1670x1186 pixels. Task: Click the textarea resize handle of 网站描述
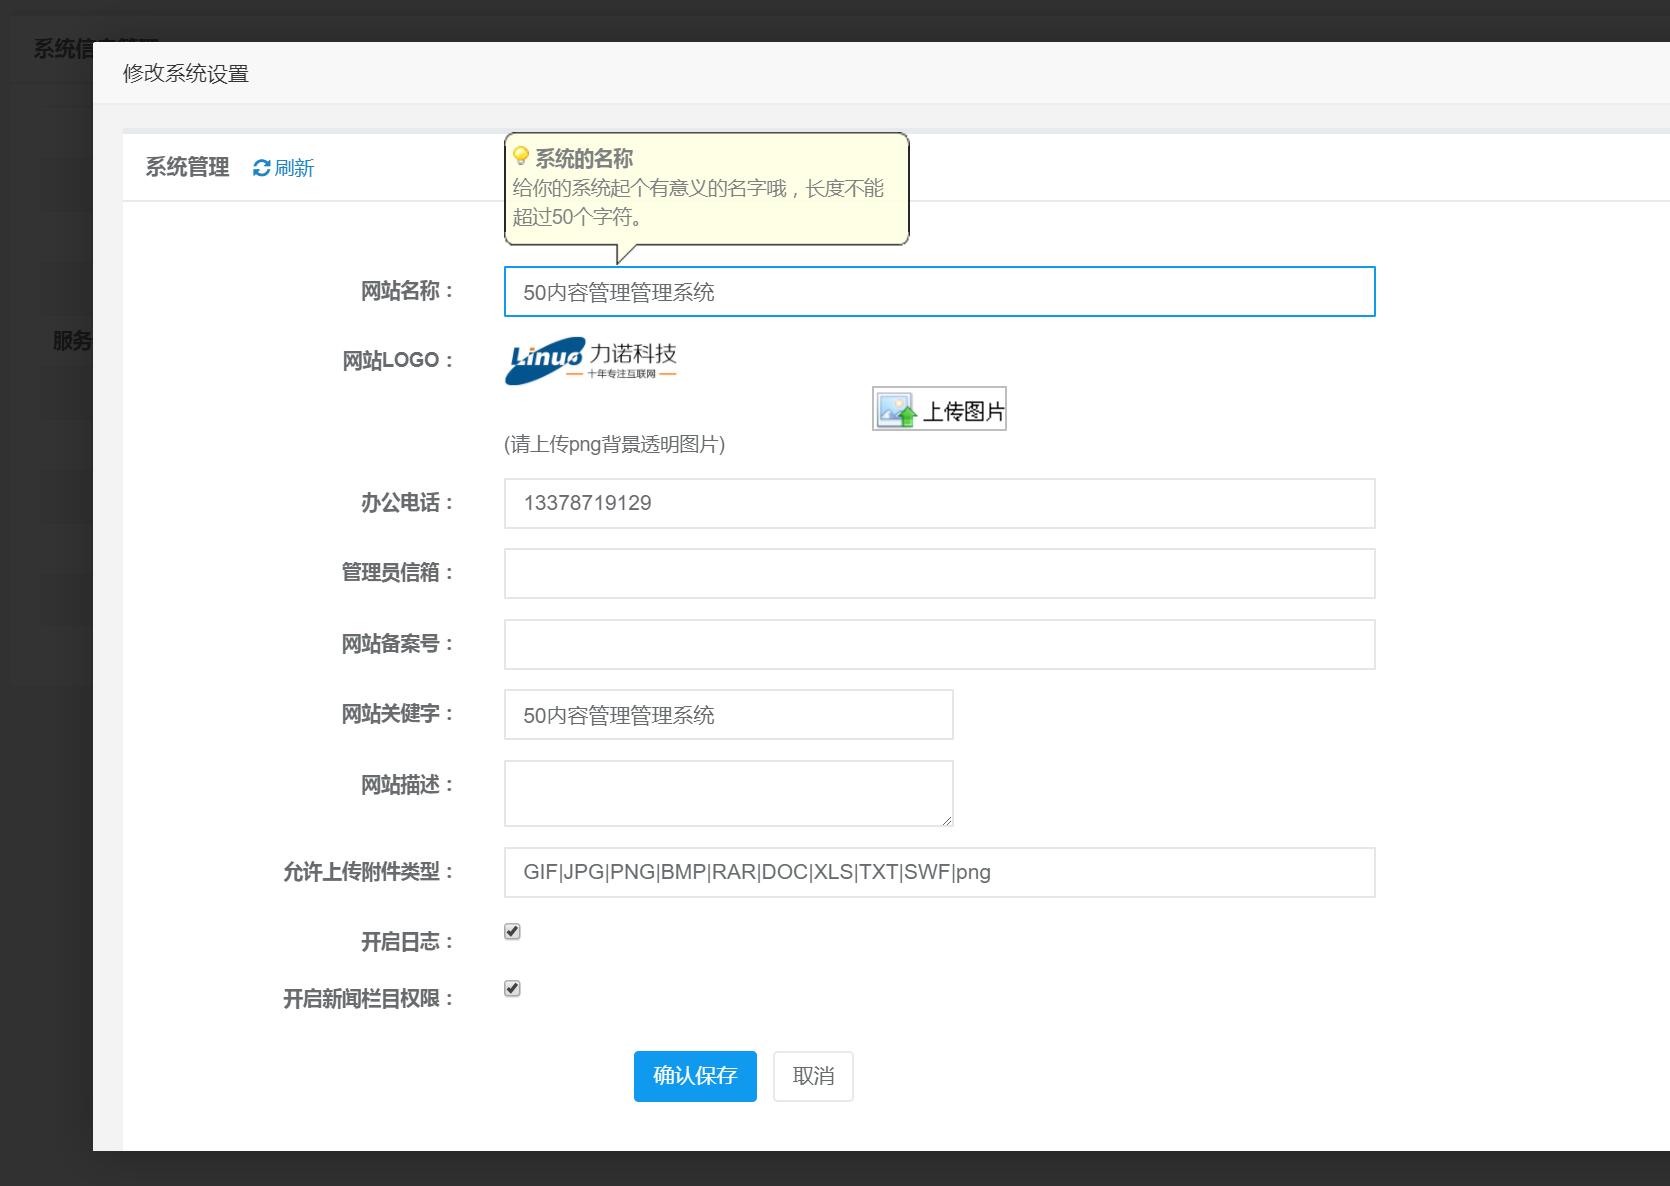pyautogui.click(x=946, y=820)
